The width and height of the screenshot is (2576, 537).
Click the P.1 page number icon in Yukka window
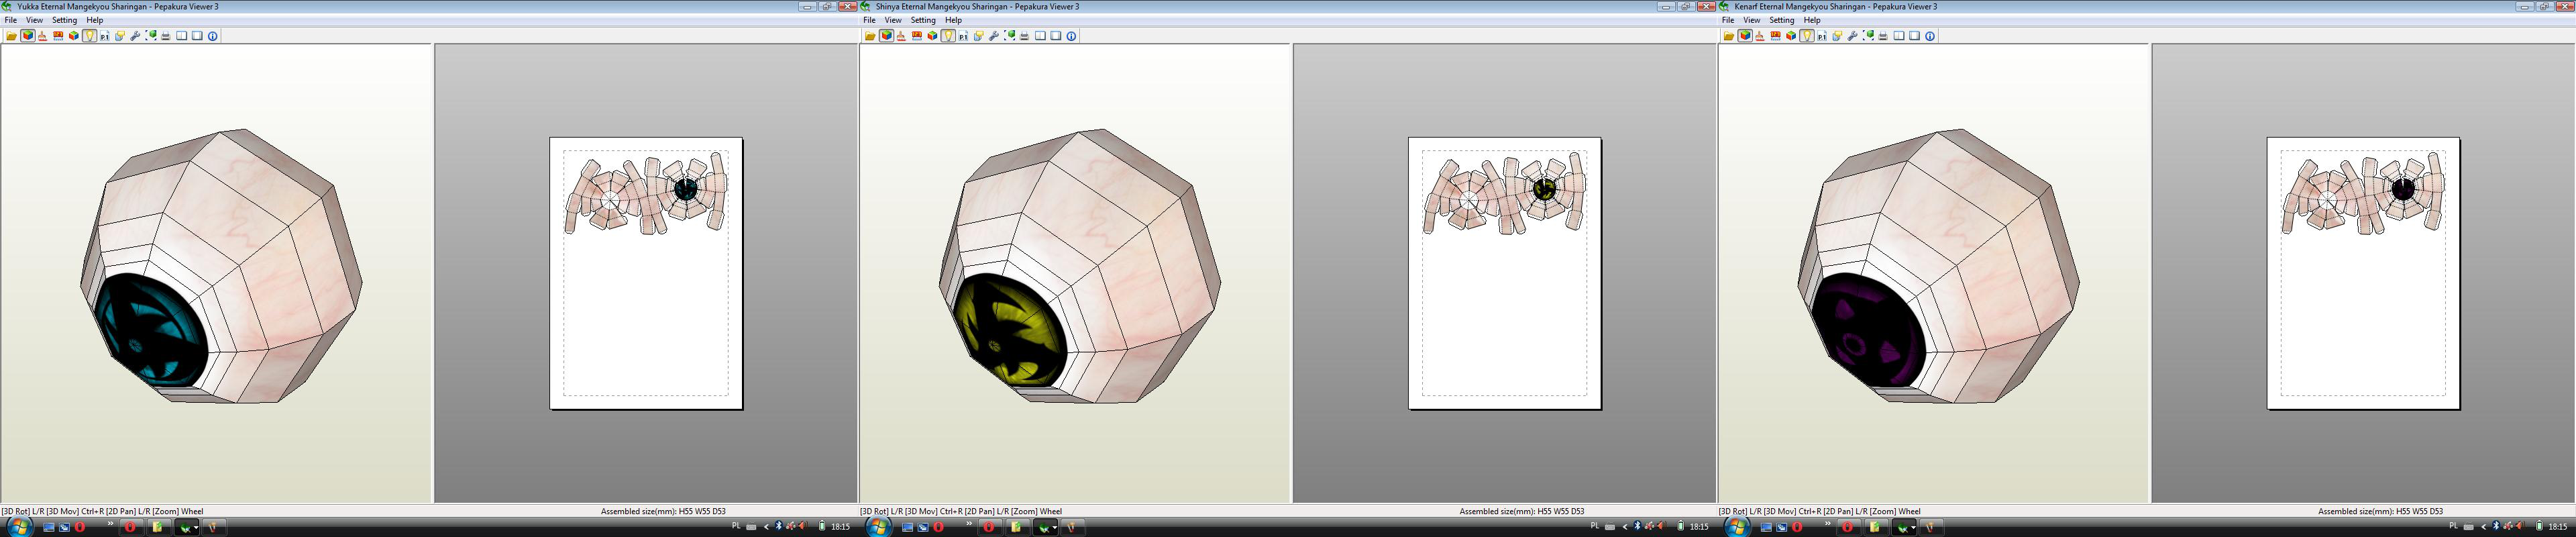(105, 36)
